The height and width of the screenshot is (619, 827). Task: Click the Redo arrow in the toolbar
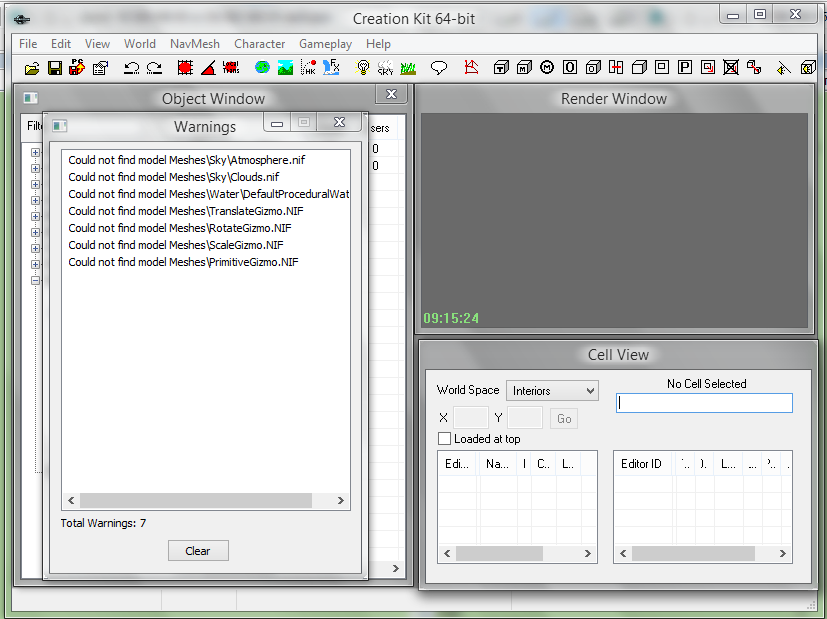(x=154, y=68)
